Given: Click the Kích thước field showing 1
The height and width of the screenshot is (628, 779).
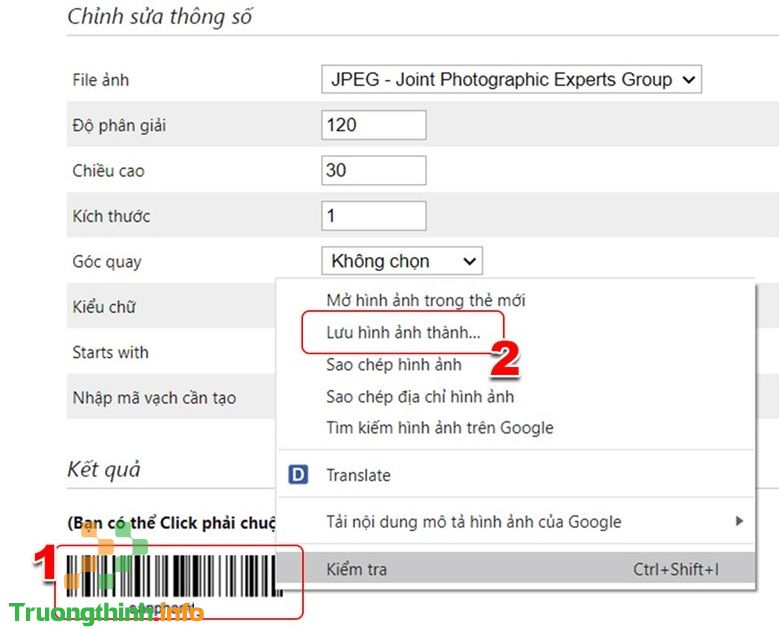Looking at the screenshot, I should coord(374,216).
